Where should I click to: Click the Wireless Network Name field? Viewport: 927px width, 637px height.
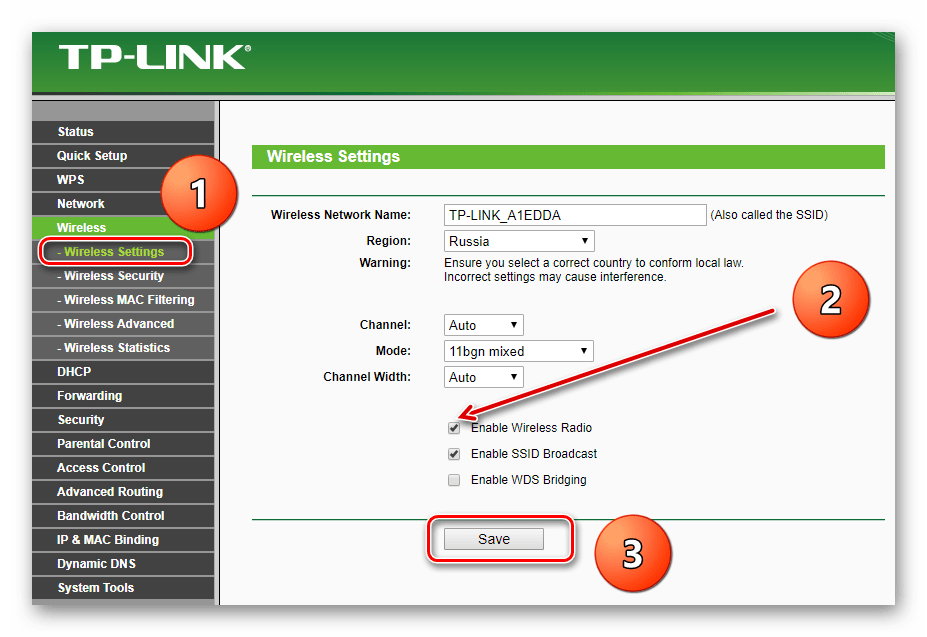575,215
